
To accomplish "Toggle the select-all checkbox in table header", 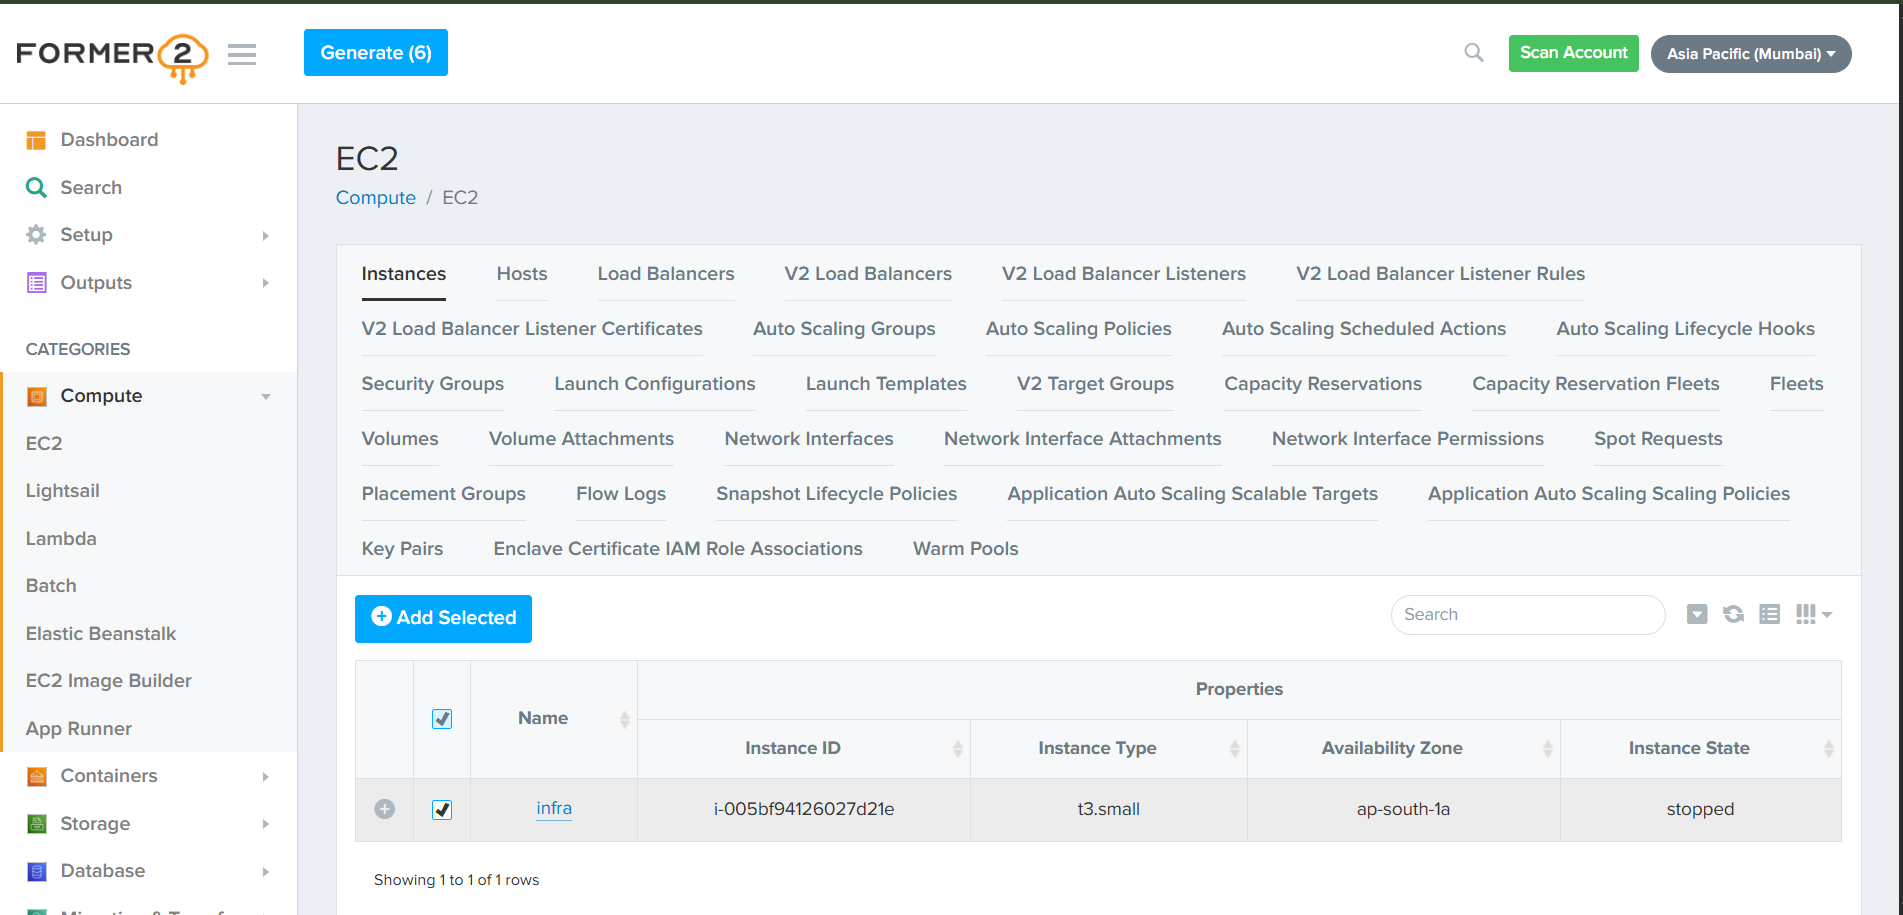I will pyautogui.click(x=442, y=719).
